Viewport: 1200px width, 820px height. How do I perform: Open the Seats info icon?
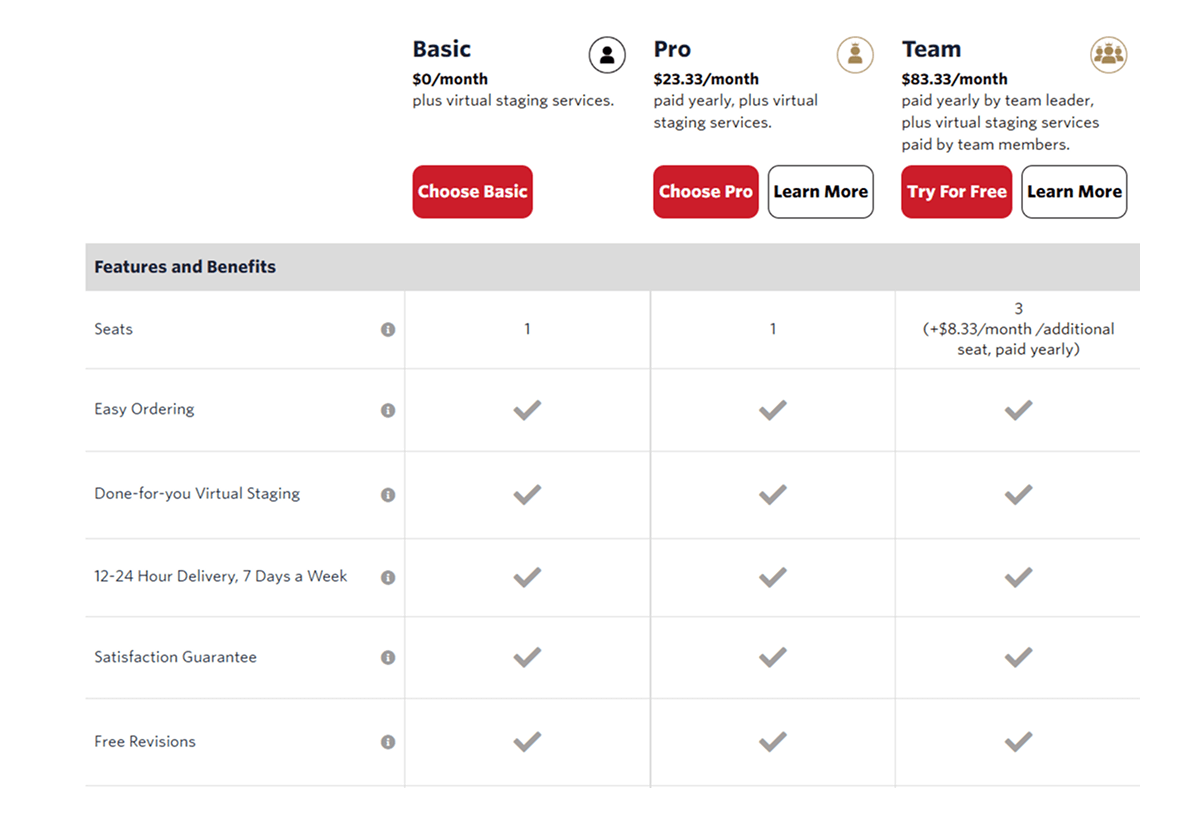[388, 330]
